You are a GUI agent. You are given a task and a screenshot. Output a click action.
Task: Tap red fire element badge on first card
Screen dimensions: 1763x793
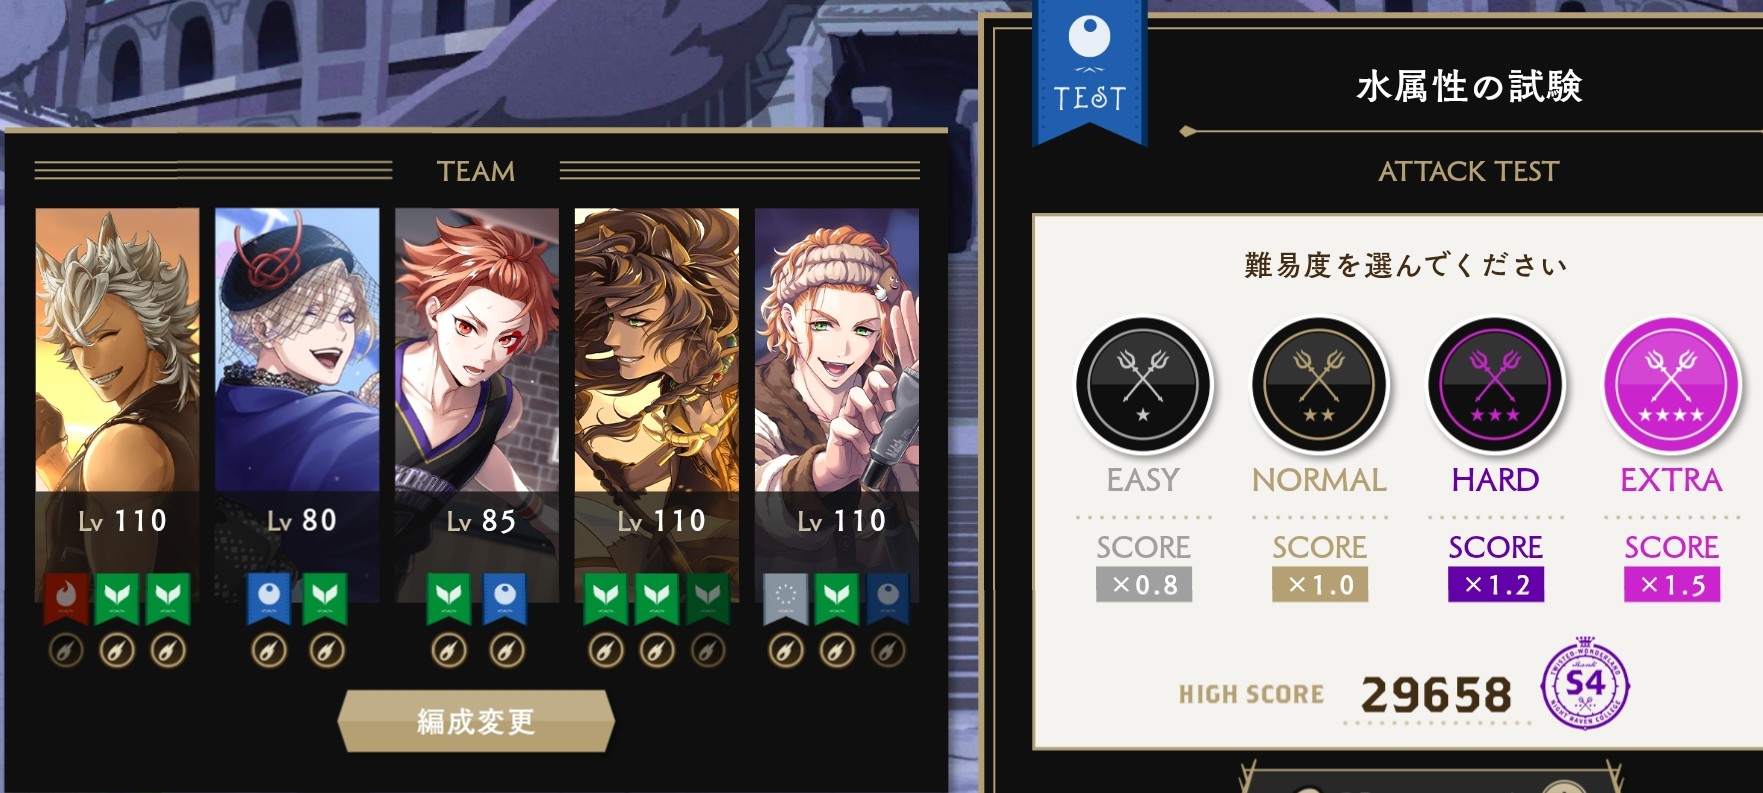(x=66, y=598)
